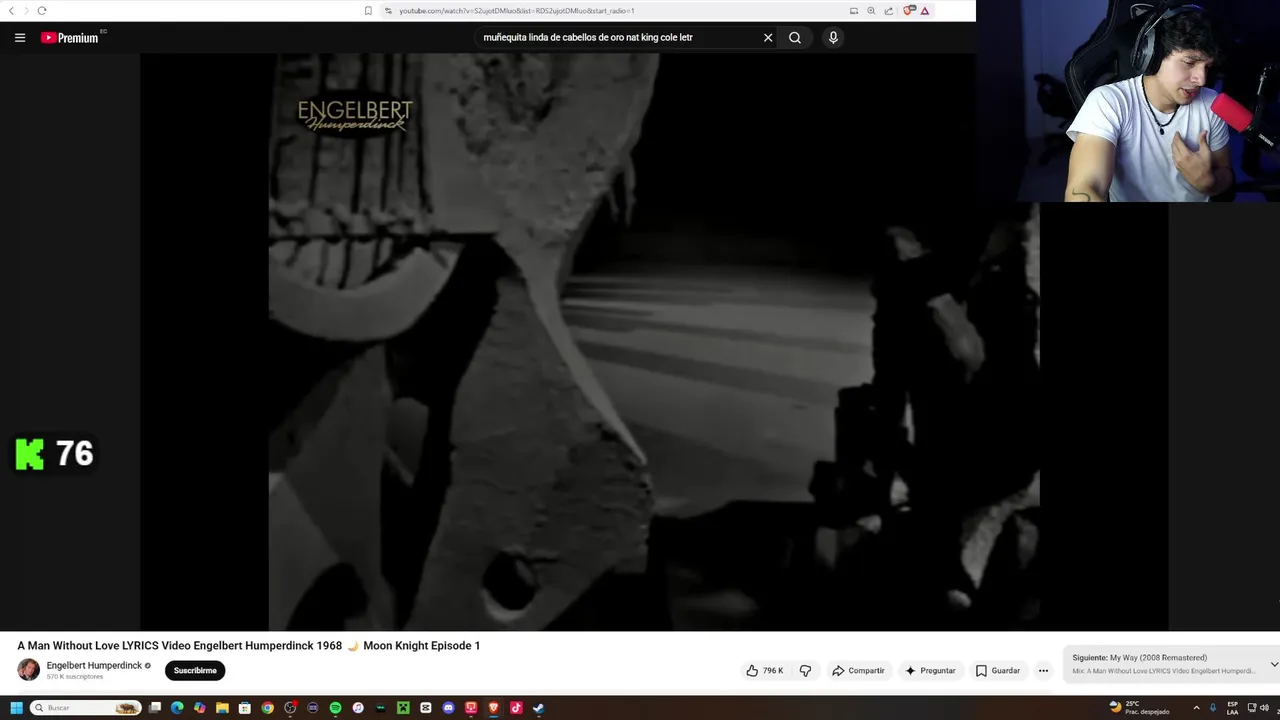Open Engelbert Humperdinck channel name
The image size is (1280, 720).
[x=94, y=666]
